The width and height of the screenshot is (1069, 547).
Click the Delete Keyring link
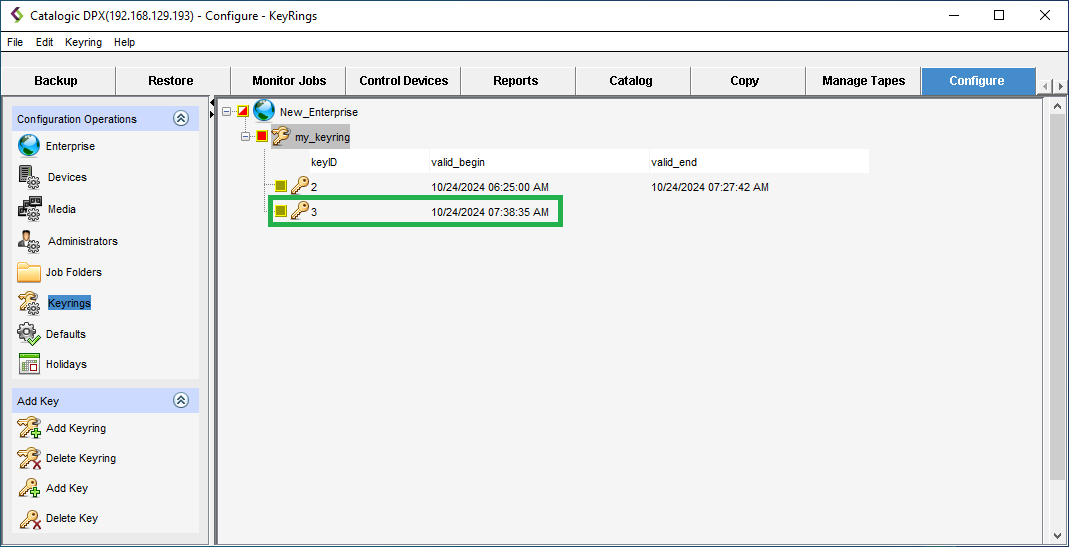(81, 458)
